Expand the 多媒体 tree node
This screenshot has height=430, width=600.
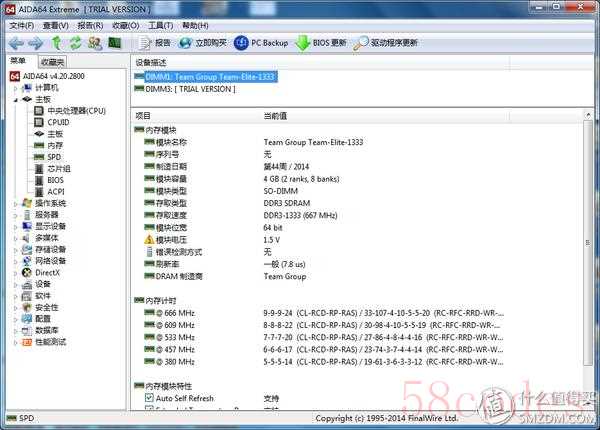point(15,239)
